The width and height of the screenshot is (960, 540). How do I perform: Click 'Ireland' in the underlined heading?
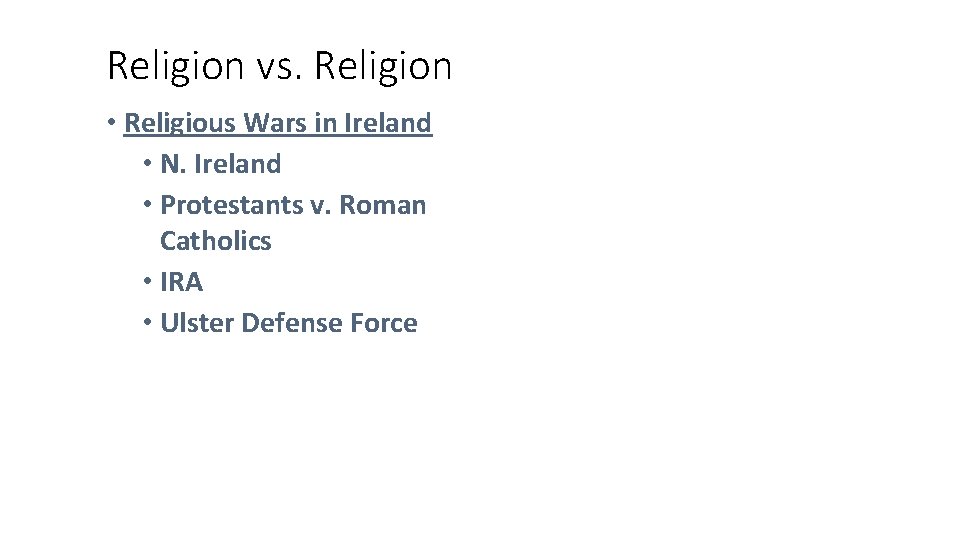387,123
